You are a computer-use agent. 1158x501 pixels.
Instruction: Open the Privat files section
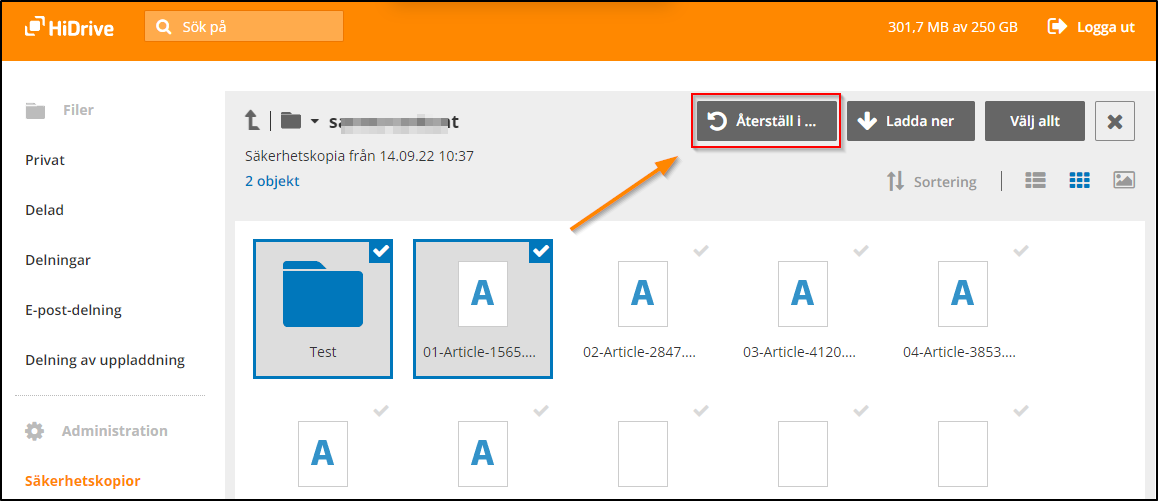tap(45, 160)
